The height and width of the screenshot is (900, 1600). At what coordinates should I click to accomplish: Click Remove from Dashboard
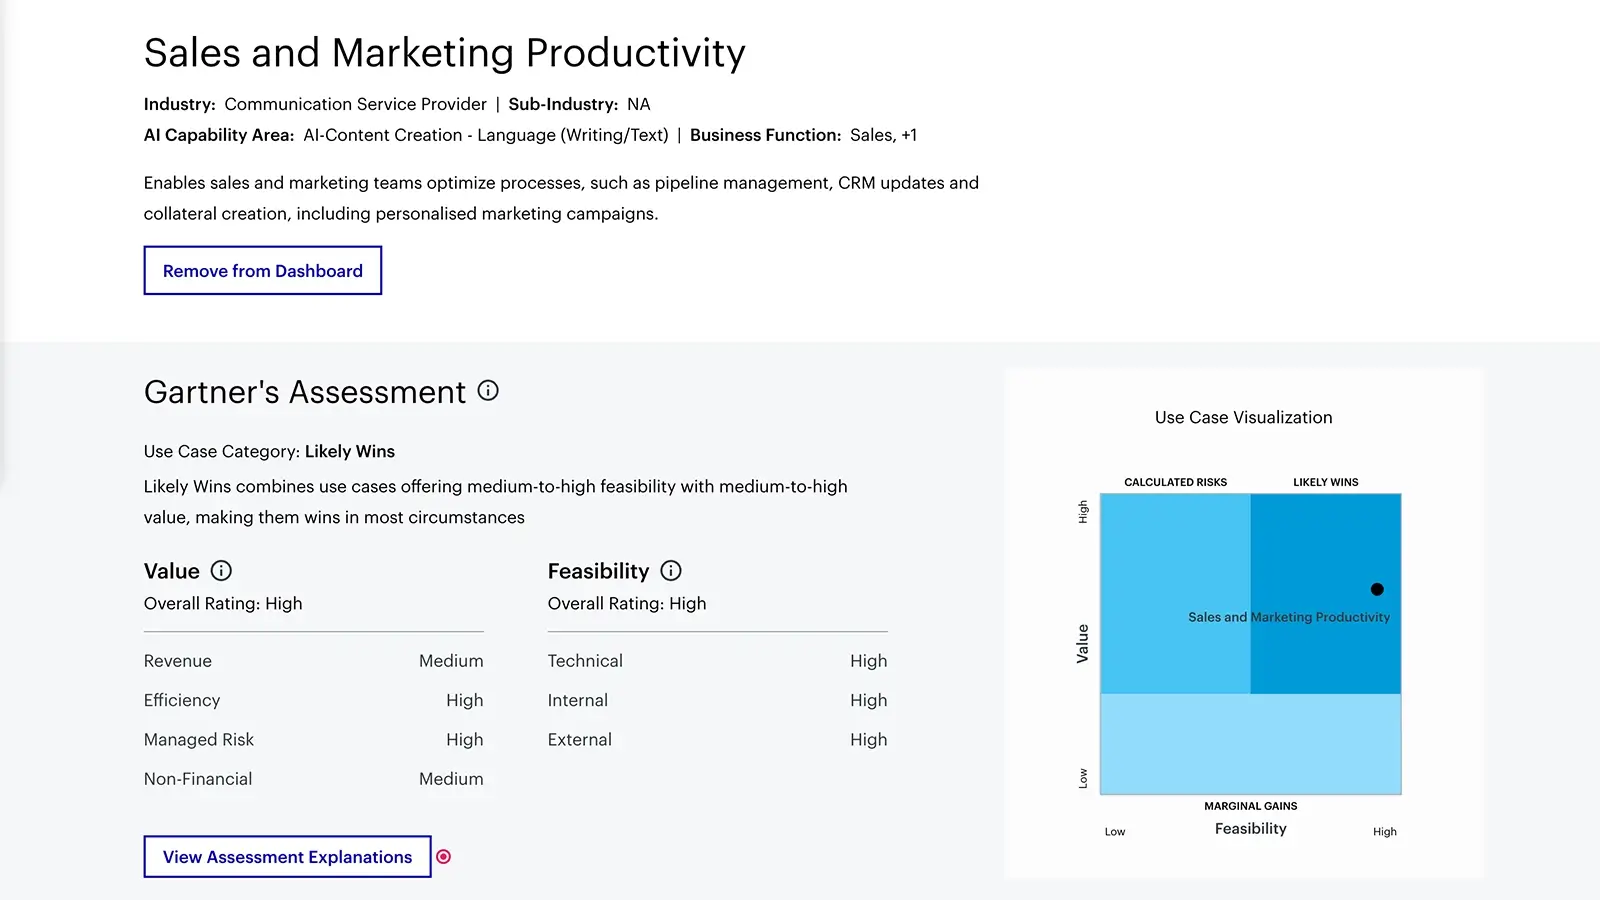262,270
